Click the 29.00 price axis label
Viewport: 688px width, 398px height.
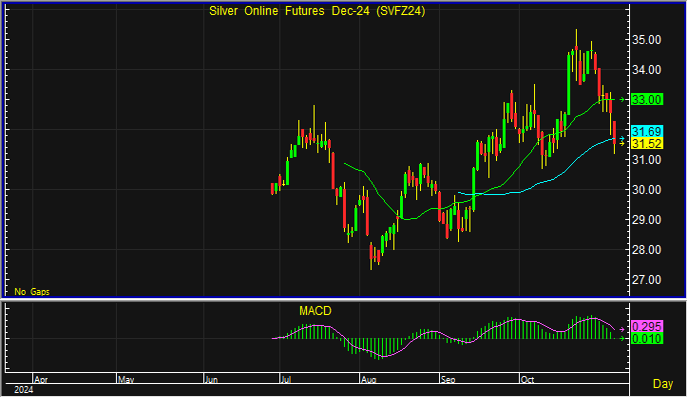tap(646, 220)
